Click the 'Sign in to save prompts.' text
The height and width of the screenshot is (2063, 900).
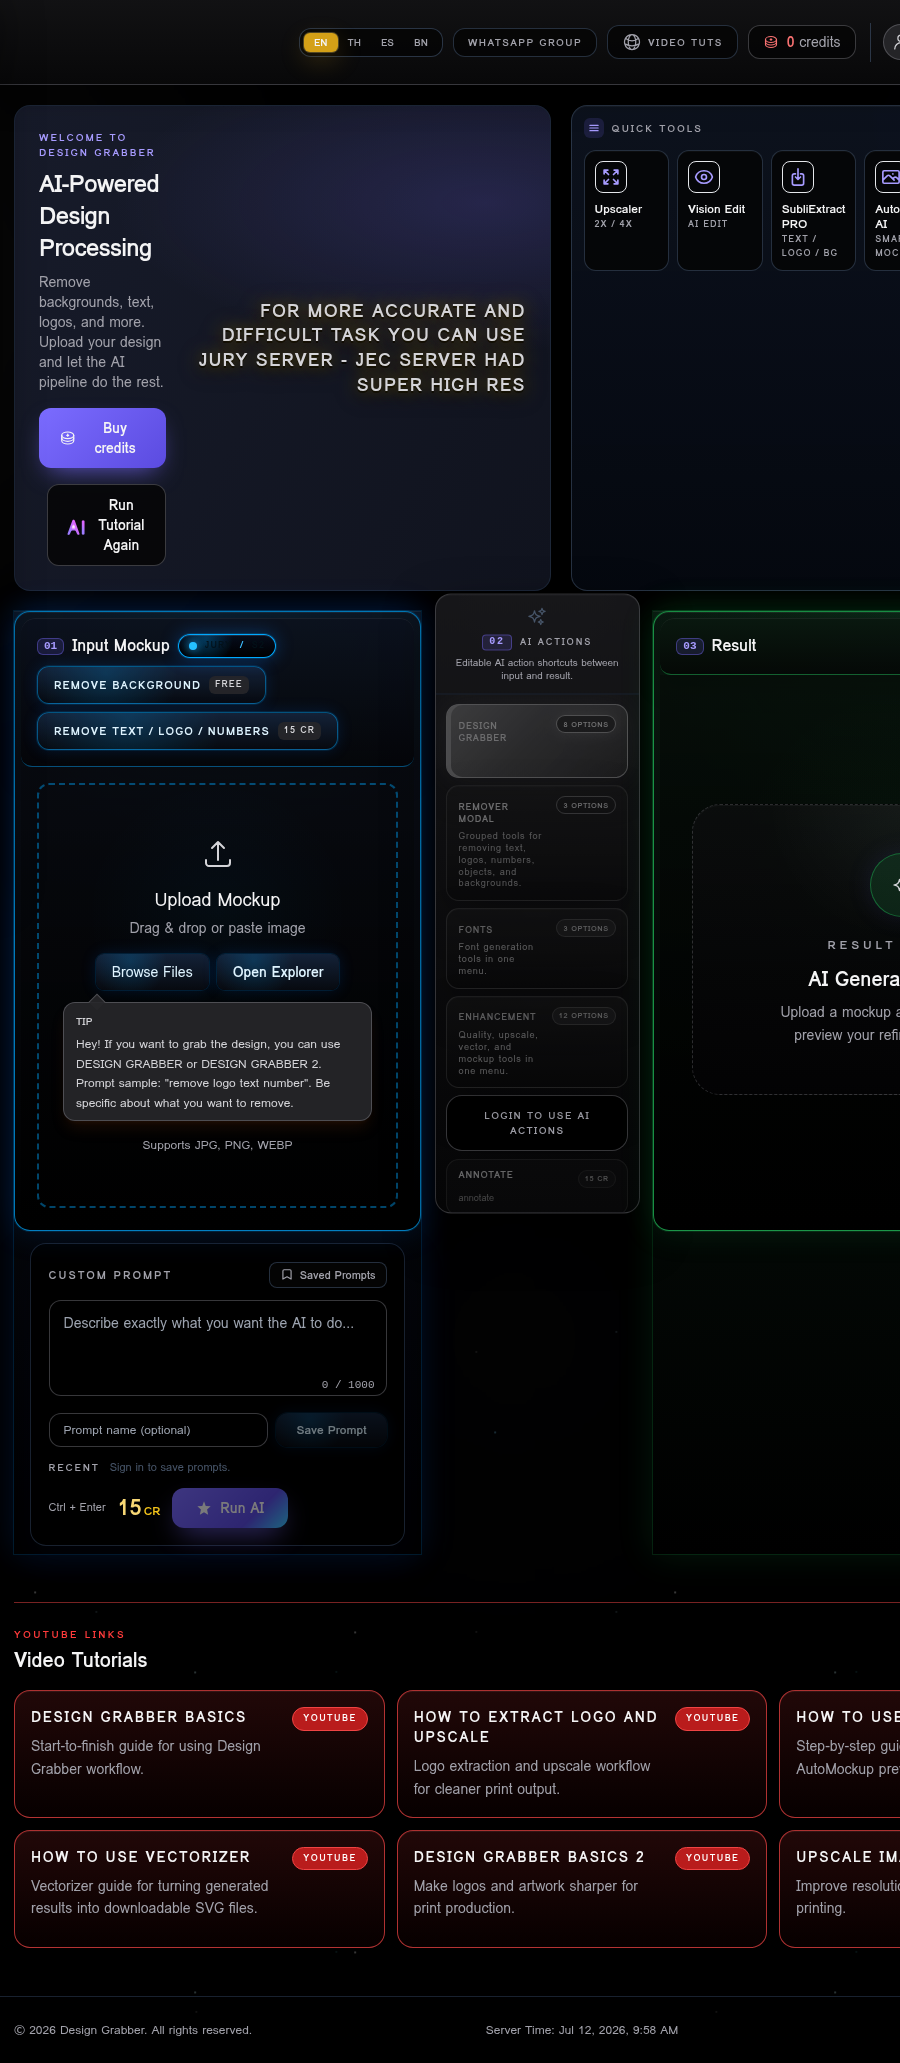[170, 1467]
